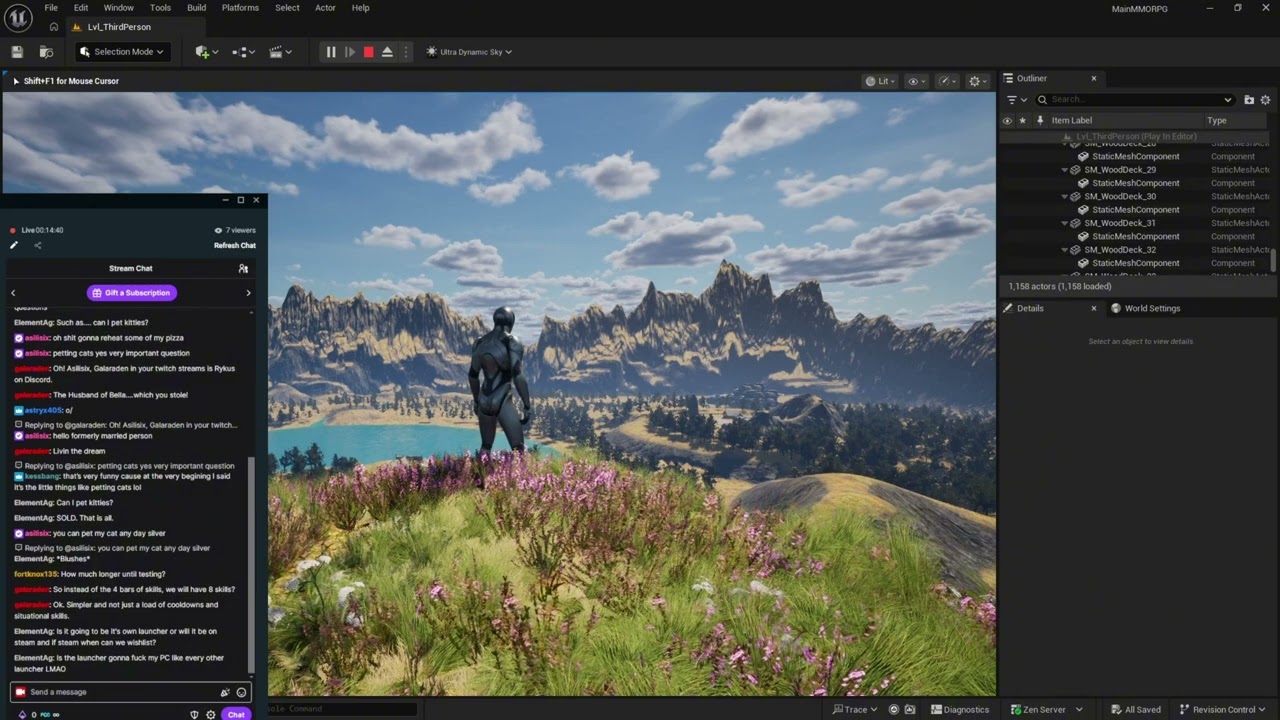Switch to the World Settings tab
Screen dimensions: 1280x720
coord(1146,308)
